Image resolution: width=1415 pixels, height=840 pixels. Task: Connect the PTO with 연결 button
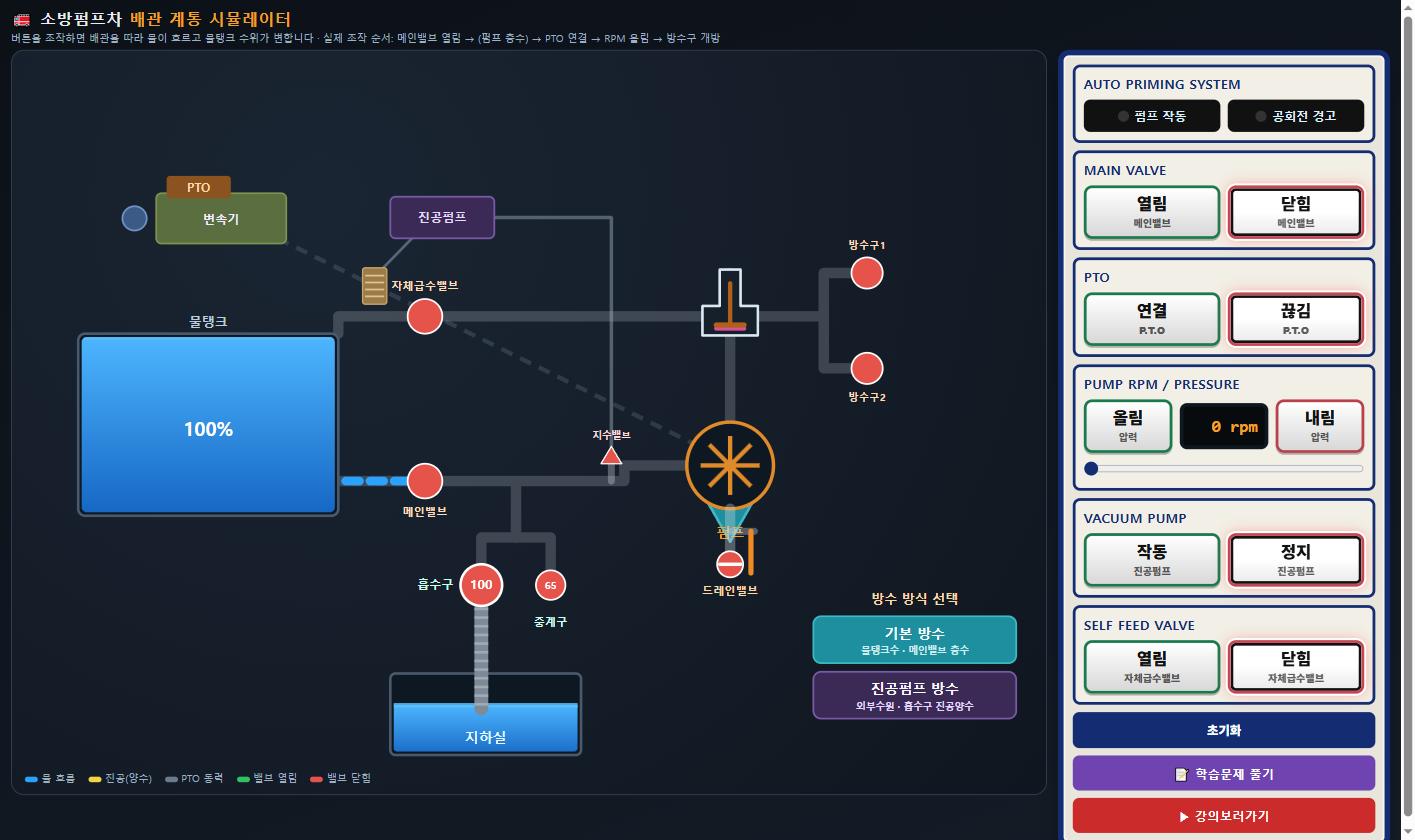[1152, 319]
